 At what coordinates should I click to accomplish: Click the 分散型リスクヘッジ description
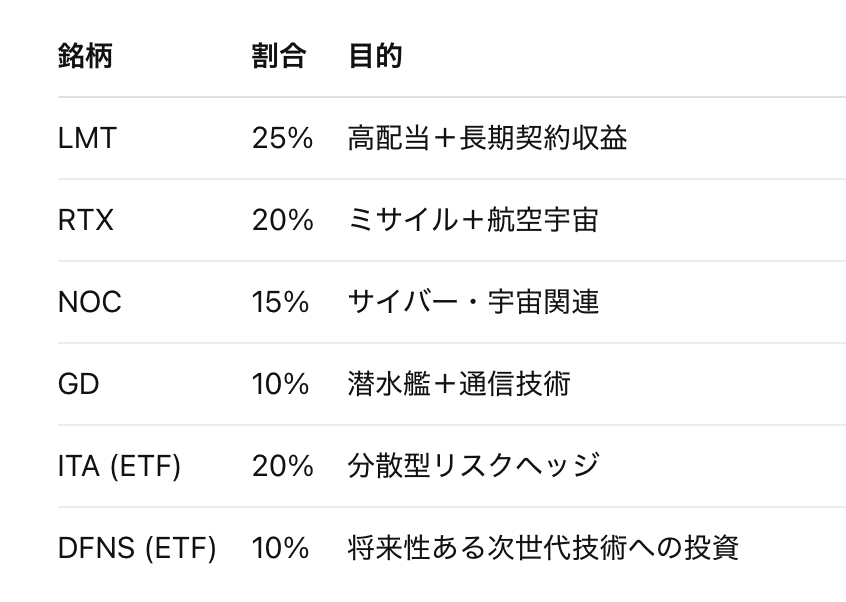pyautogui.click(x=473, y=466)
